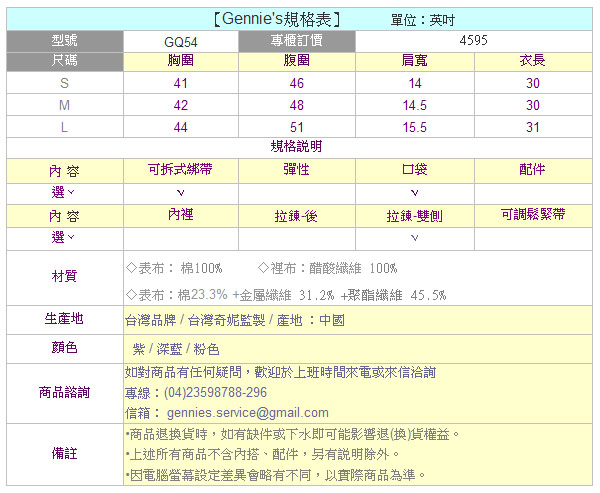Click the 拉鍊-後 feature header
The height and width of the screenshot is (493, 600).
(x=296, y=216)
